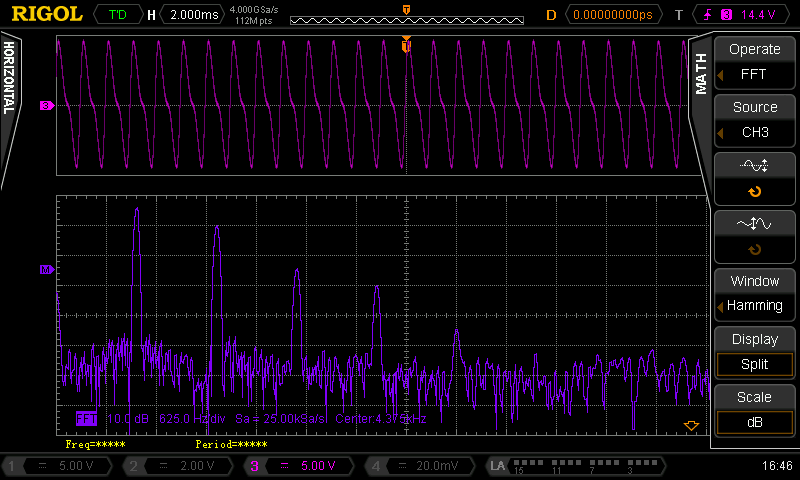The image size is (800, 480).
Task: Click the FFT label badge in graph
Action: 86,419
